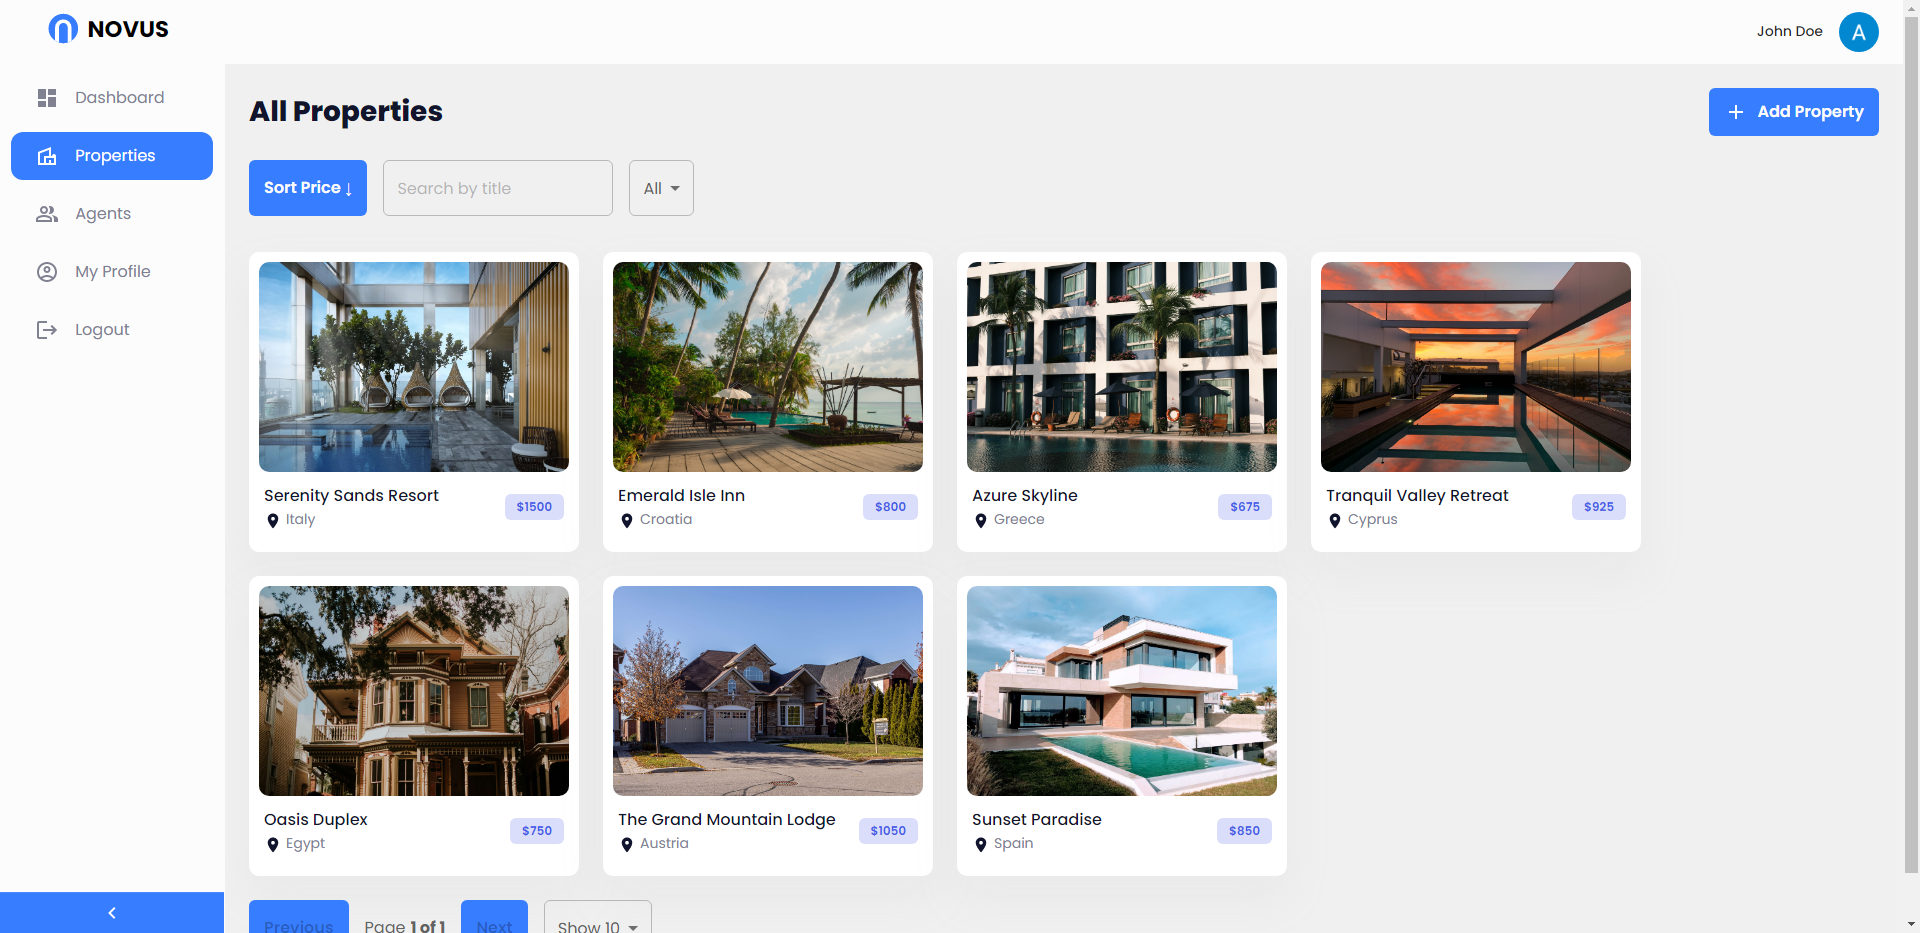
Task: Open the All category filter dropdown
Action: pos(660,187)
